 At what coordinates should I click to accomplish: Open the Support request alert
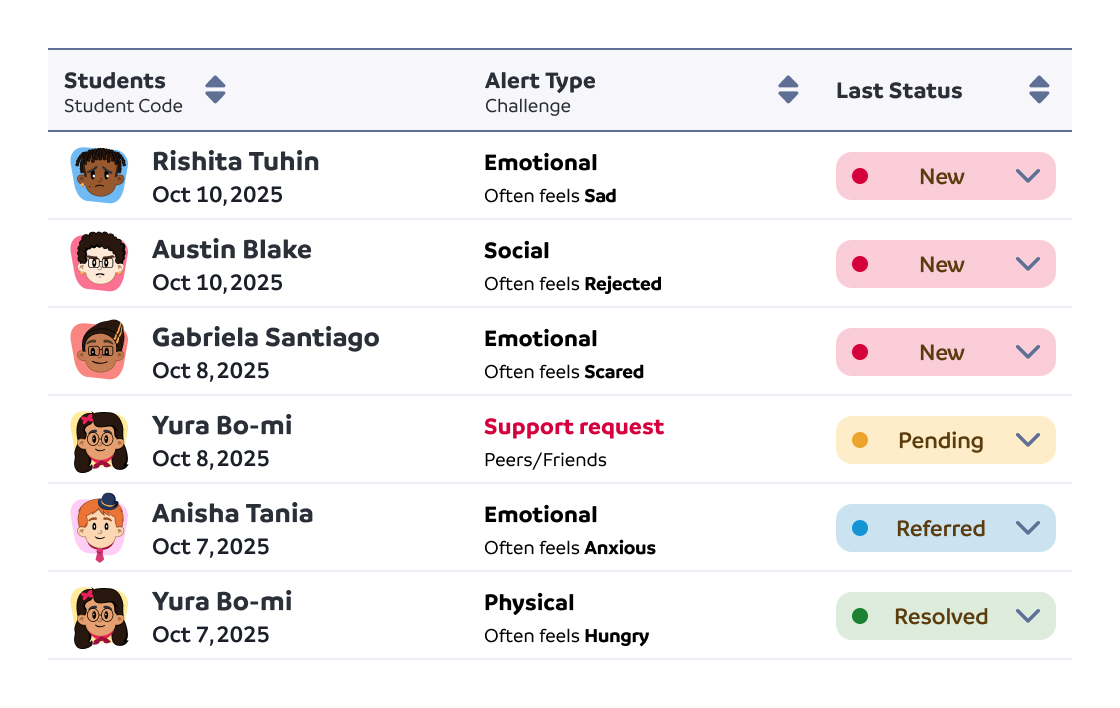click(x=573, y=427)
